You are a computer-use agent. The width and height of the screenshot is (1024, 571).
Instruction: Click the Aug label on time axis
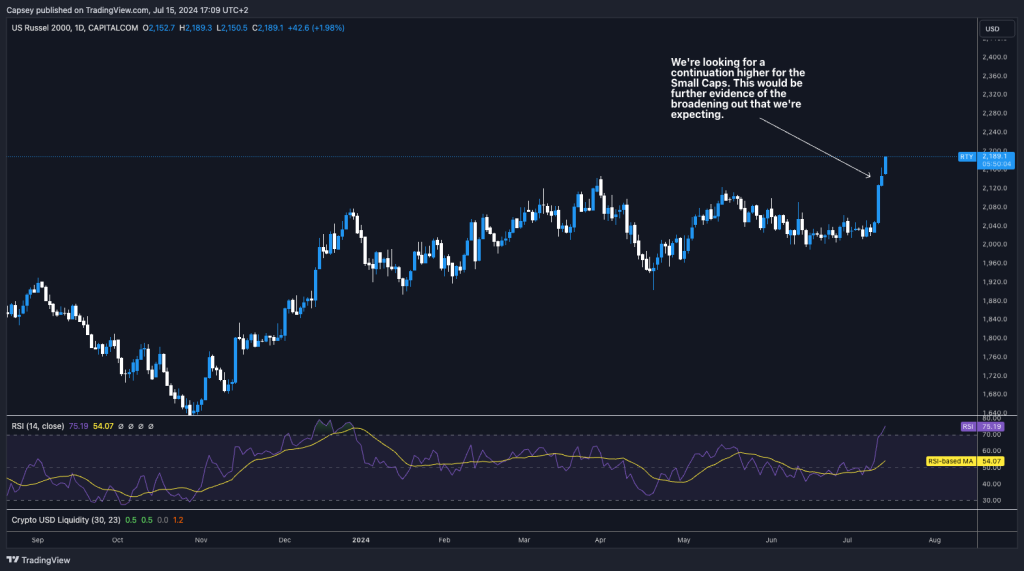[x=934, y=539]
